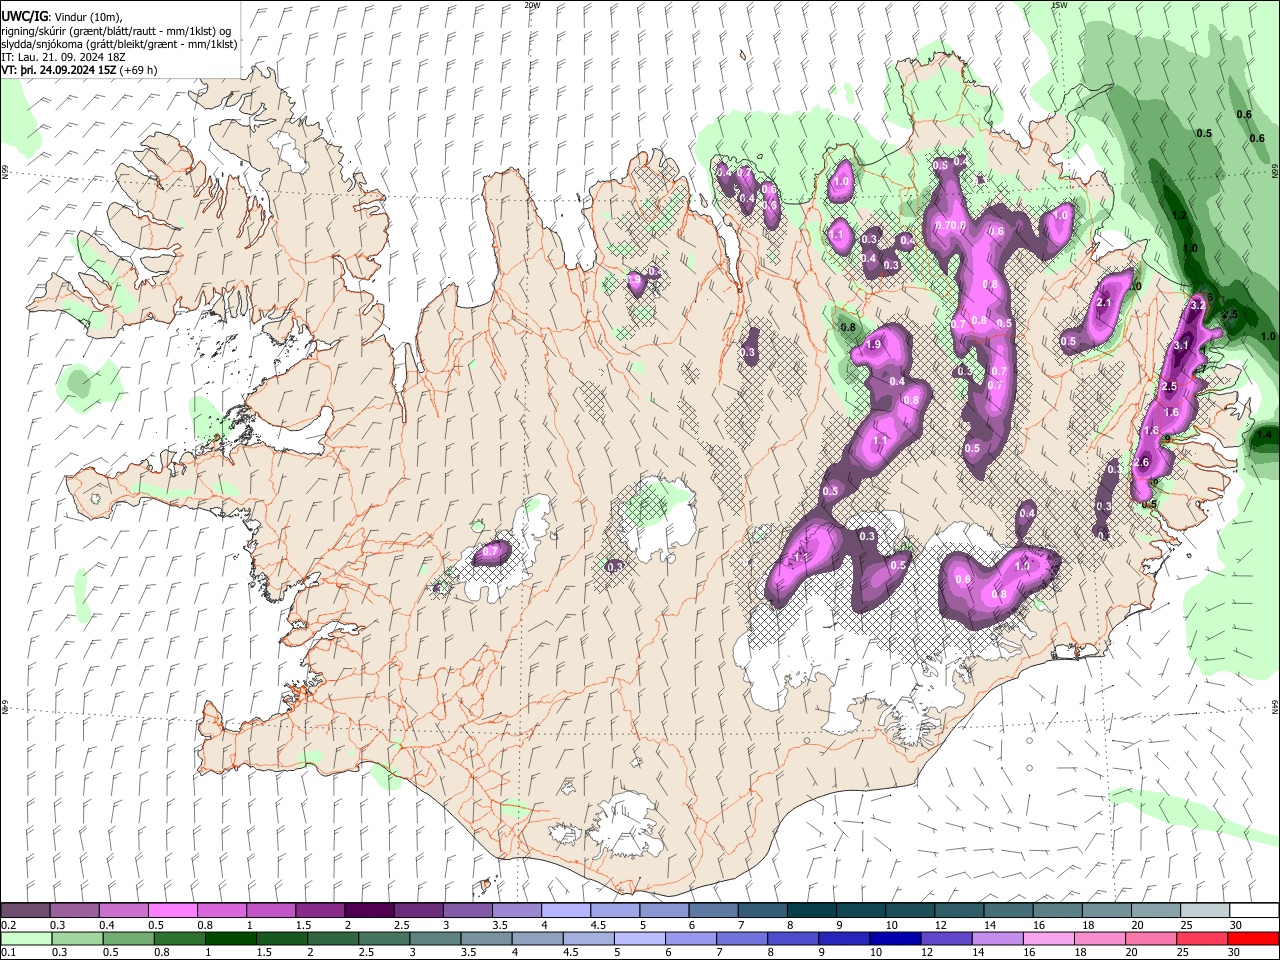Pick the light blue top scale swatch at 4
The width and height of the screenshot is (1280, 960).
[566, 911]
